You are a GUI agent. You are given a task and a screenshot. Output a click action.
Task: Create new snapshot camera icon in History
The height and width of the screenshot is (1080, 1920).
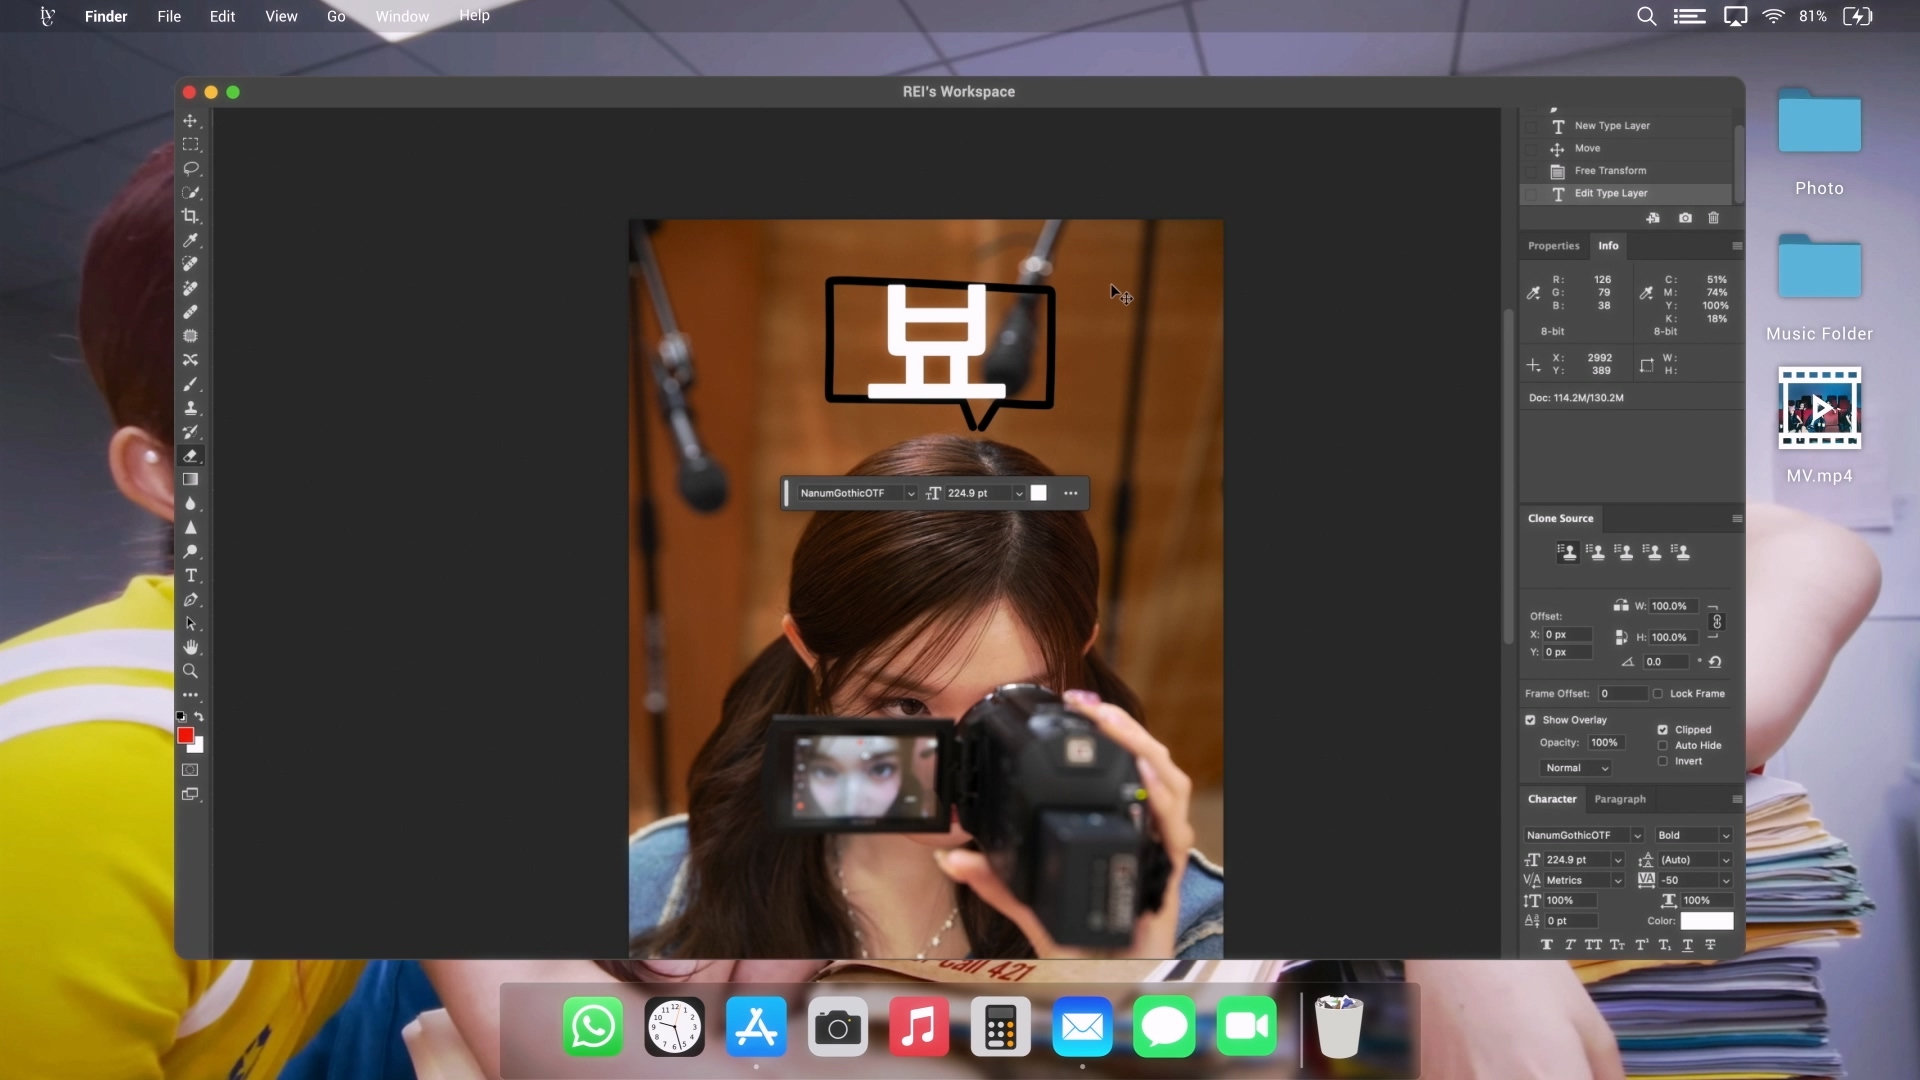click(x=1685, y=218)
